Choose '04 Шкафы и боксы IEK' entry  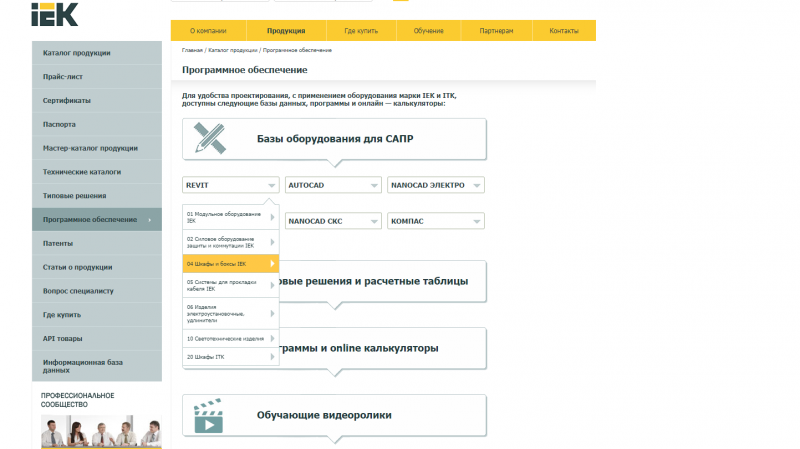coord(231,264)
